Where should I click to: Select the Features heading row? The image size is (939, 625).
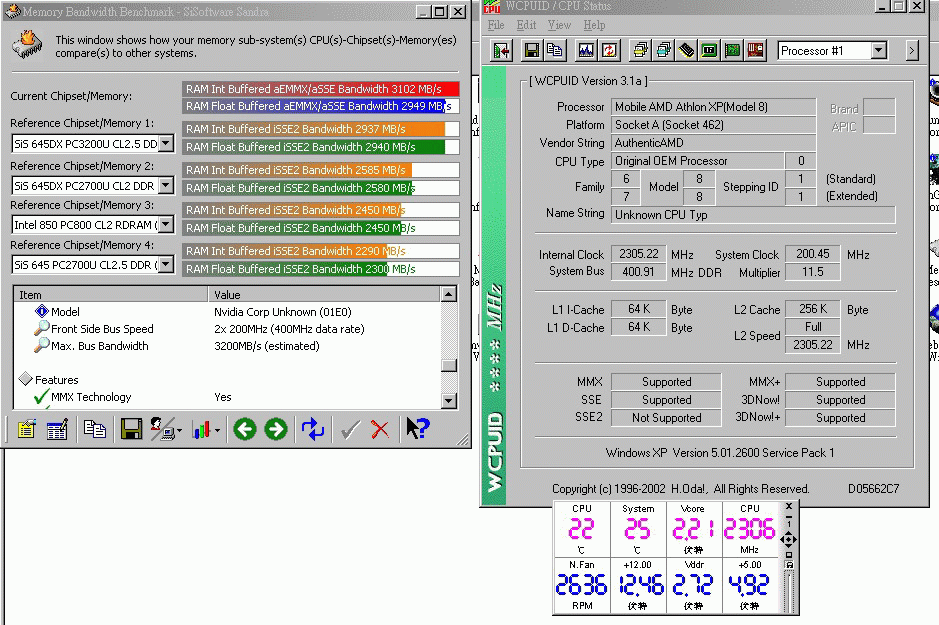[x=228, y=380]
